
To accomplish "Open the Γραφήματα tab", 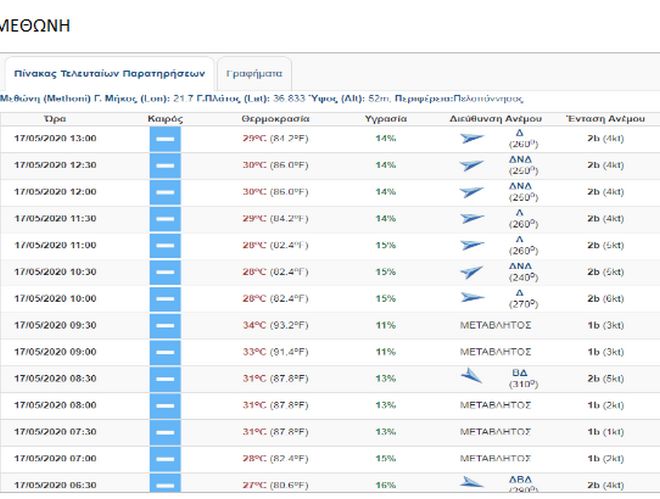I will point(255,73).
